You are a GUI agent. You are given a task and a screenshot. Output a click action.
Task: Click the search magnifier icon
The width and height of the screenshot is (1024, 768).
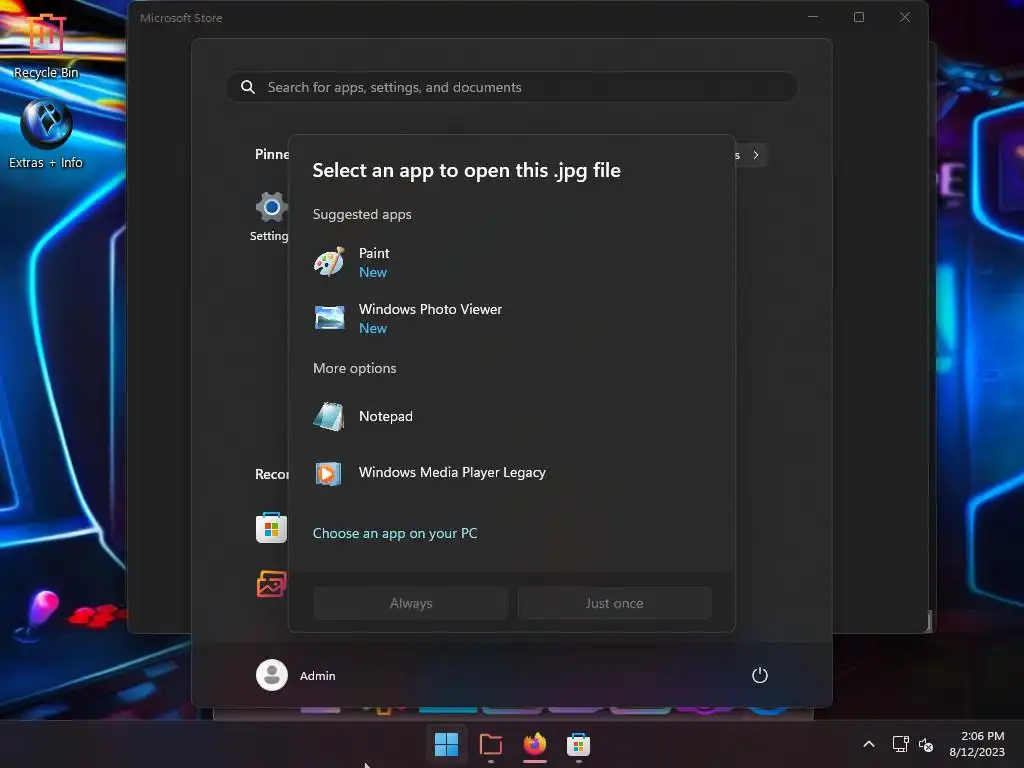(248, 87)
